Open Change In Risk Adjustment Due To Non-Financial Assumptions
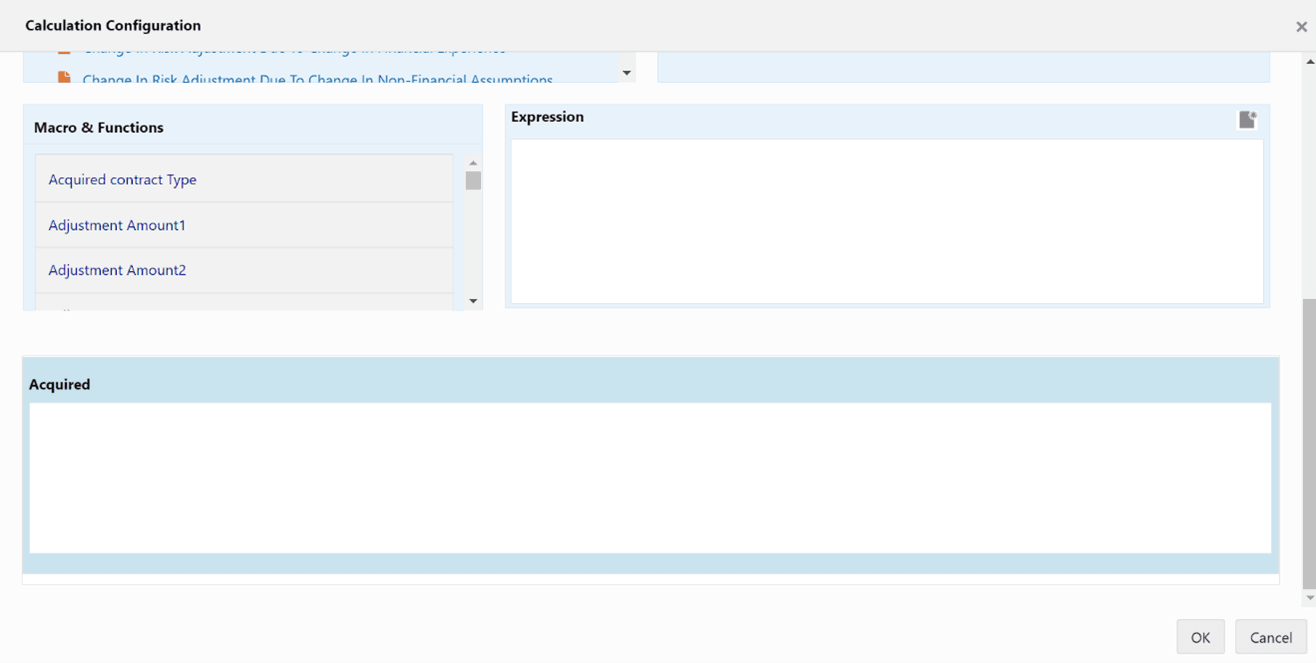 click(317, 80)
